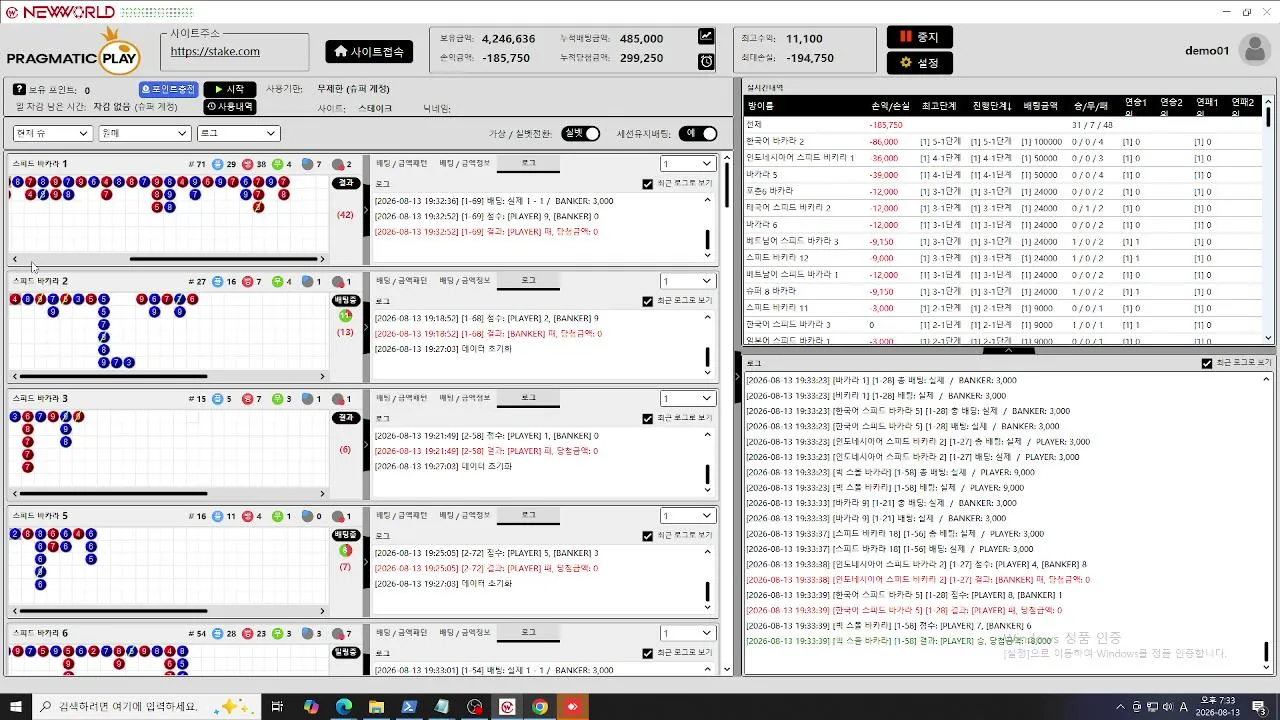This screenshot has height=720, width=1280.
Task: Open Microsoft Edge from the taskbar
Action: click(x=343, y=707)
